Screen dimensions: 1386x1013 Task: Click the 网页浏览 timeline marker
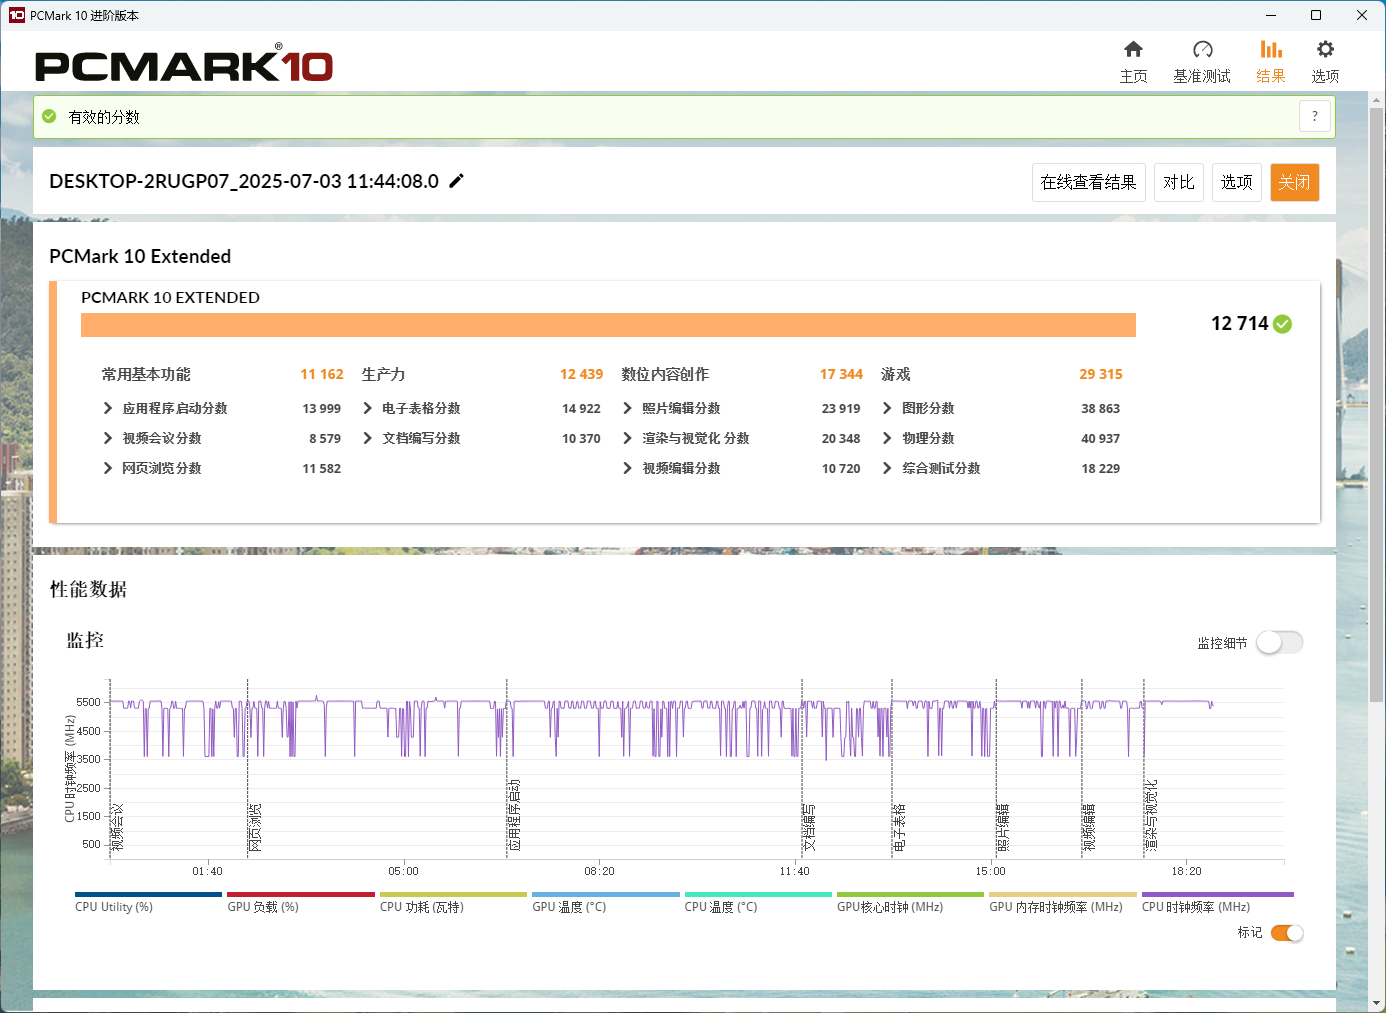255,828
